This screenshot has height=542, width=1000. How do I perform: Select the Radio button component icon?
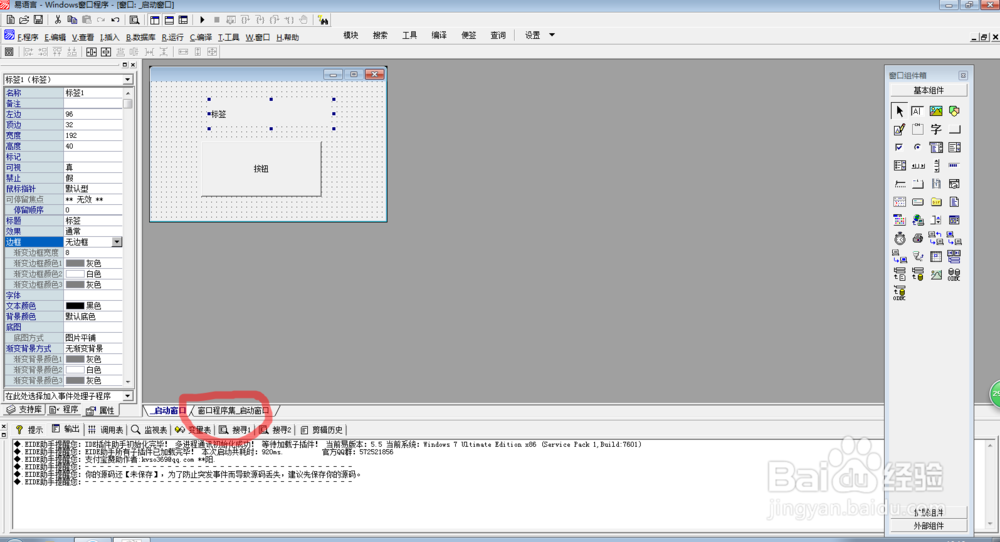pos(917,147)
